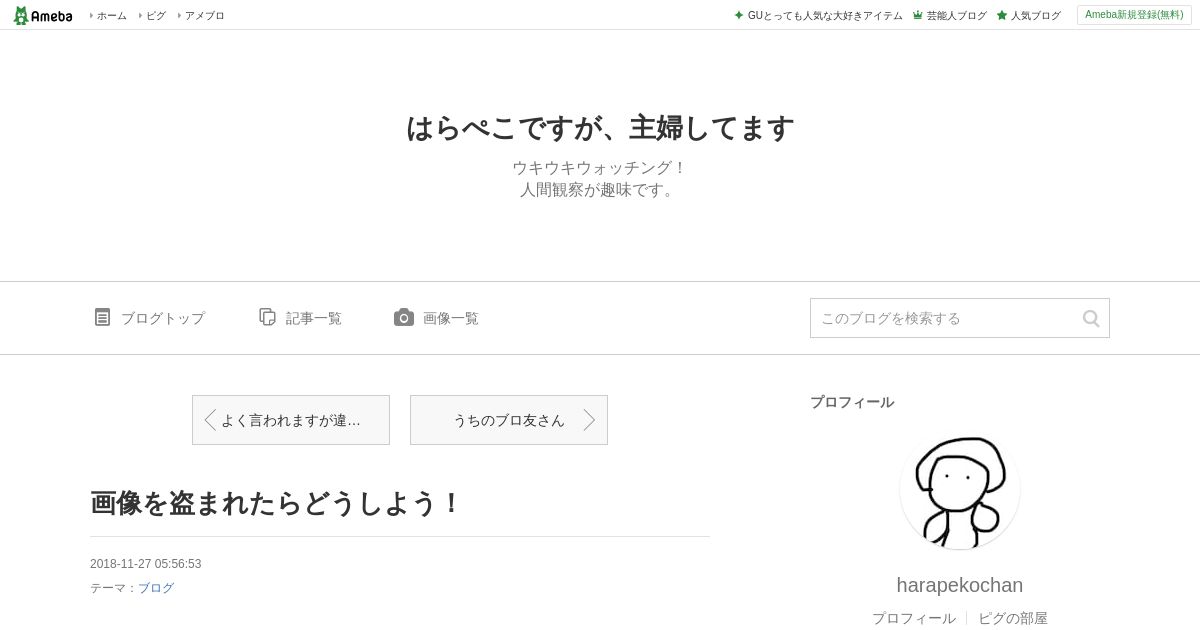Click the search magnifier icon
The image size is (1200, 630).
point(1091,318)
